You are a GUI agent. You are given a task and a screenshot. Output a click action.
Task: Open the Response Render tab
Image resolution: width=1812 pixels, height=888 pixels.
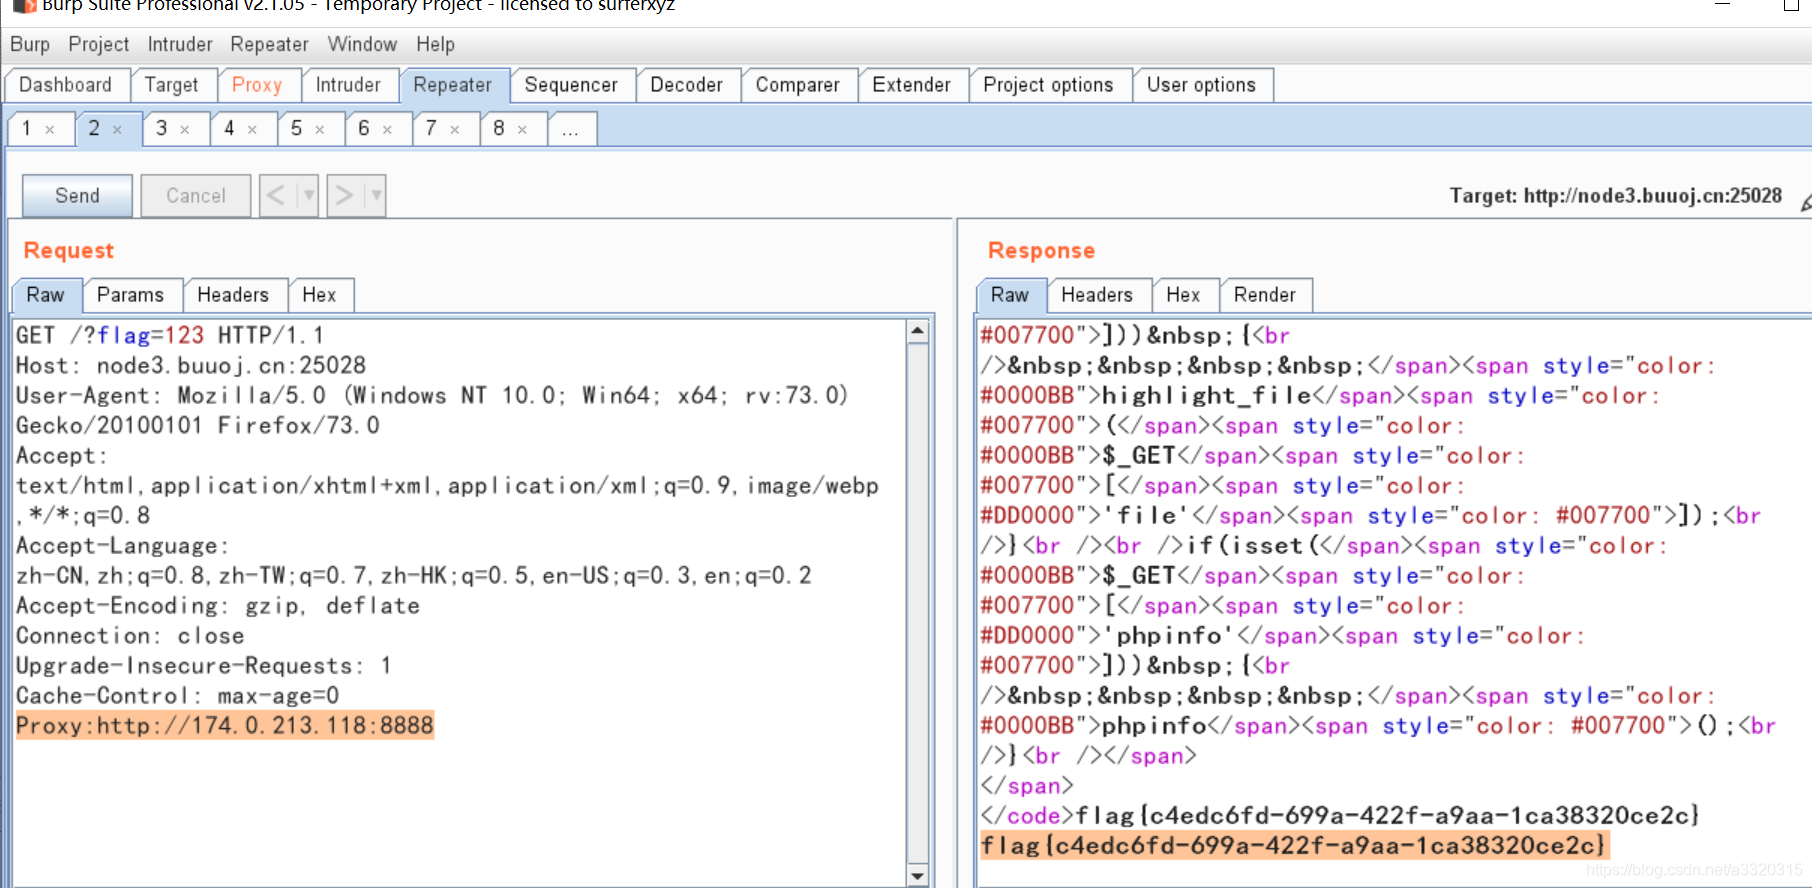click(1265, 295)
